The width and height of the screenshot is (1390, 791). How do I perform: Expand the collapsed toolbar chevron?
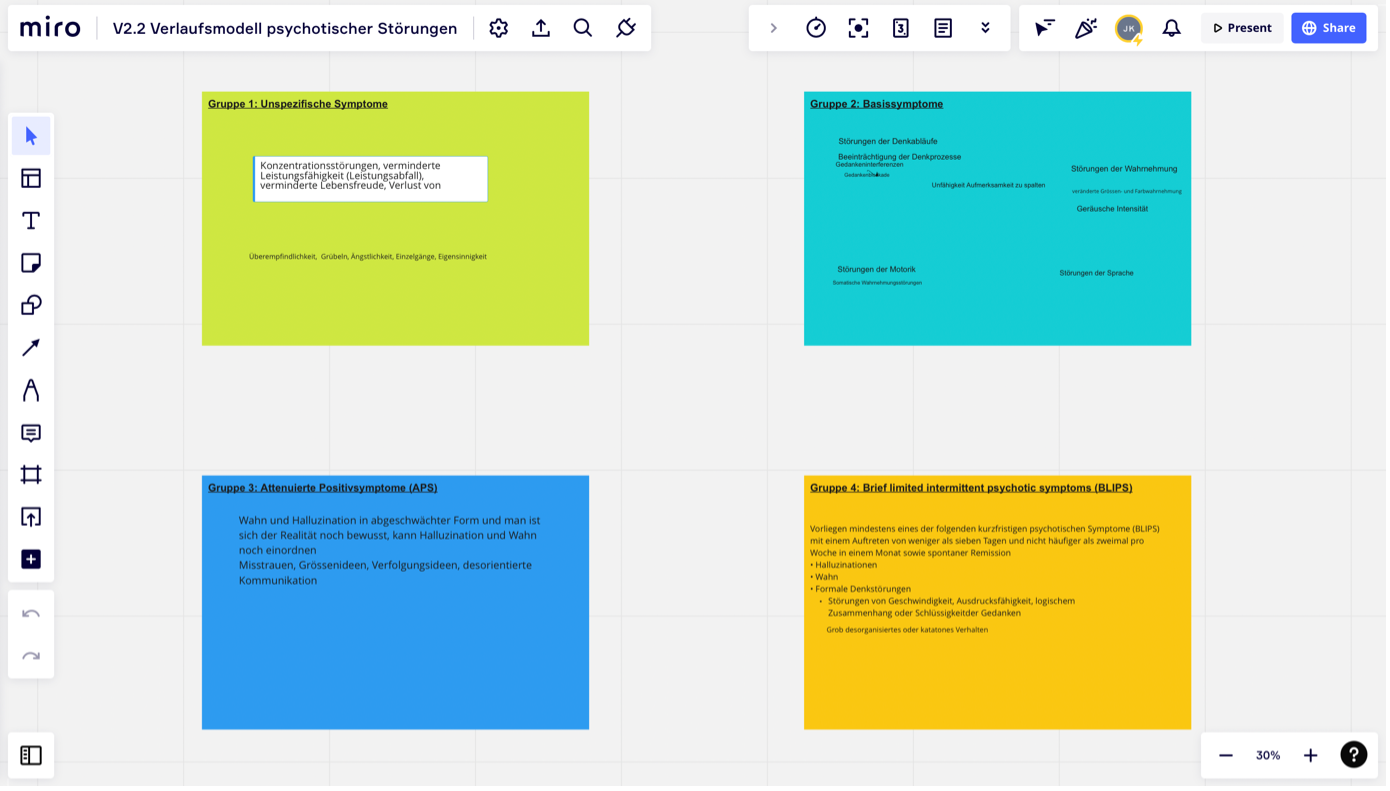point(773,28)
